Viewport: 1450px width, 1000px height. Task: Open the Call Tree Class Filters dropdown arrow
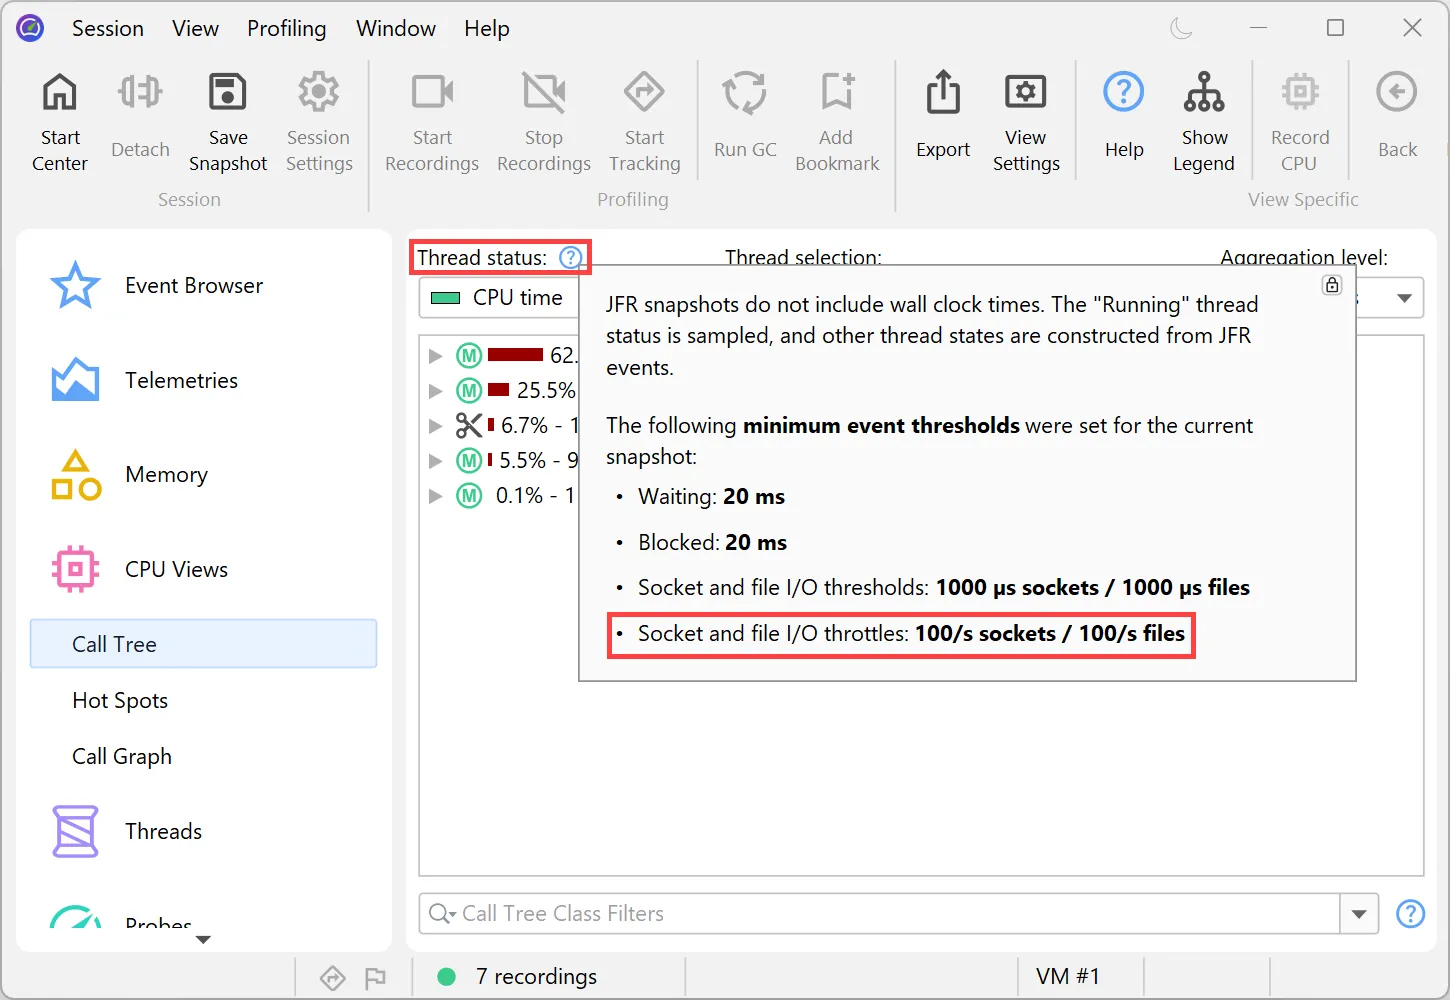pos(1358,914)
